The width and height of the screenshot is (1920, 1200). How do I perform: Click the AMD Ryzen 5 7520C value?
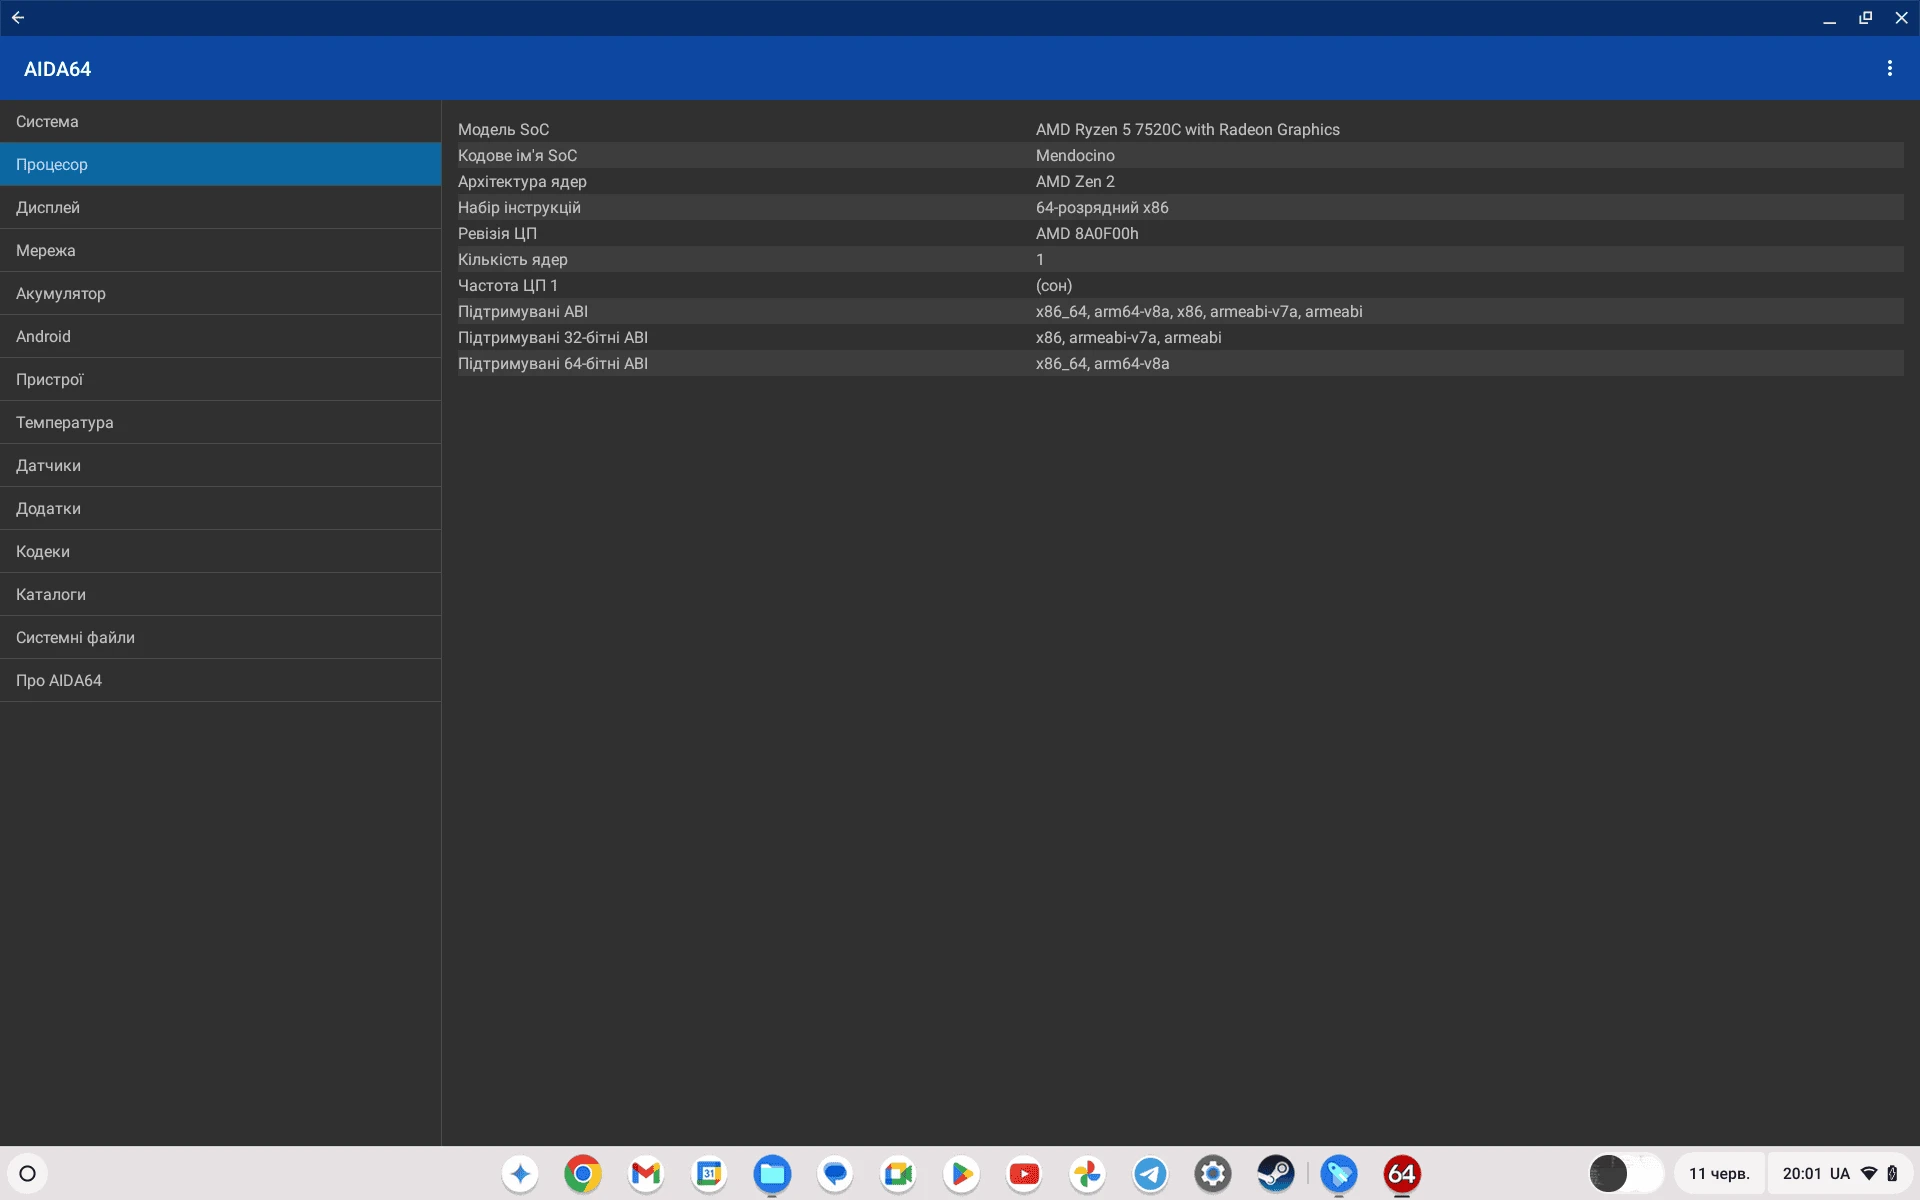1187,129
